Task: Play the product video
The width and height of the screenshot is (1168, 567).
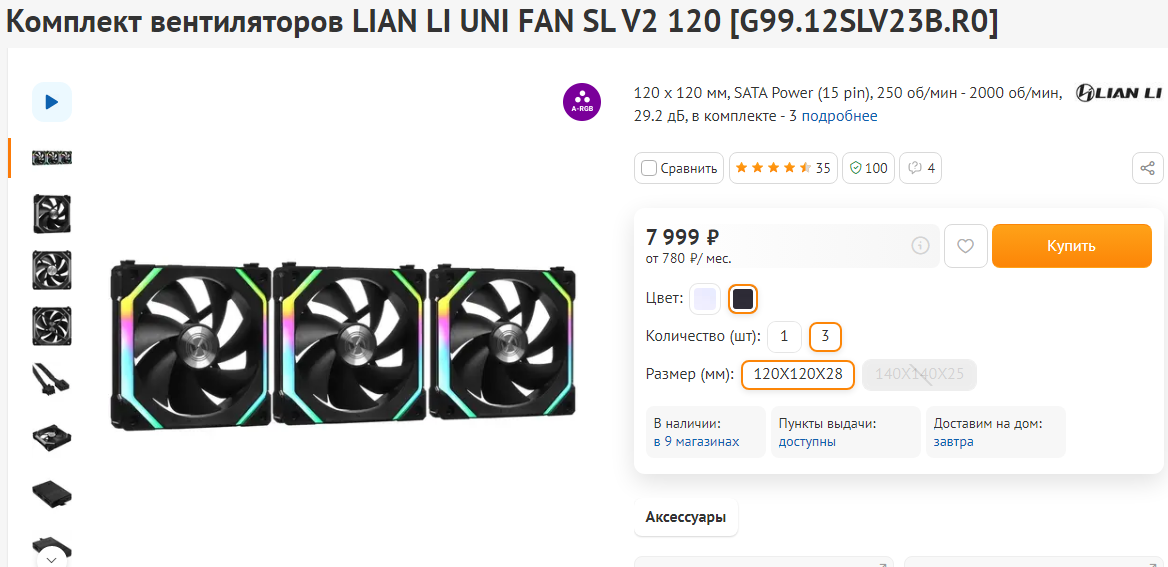Action: (52, 102)
